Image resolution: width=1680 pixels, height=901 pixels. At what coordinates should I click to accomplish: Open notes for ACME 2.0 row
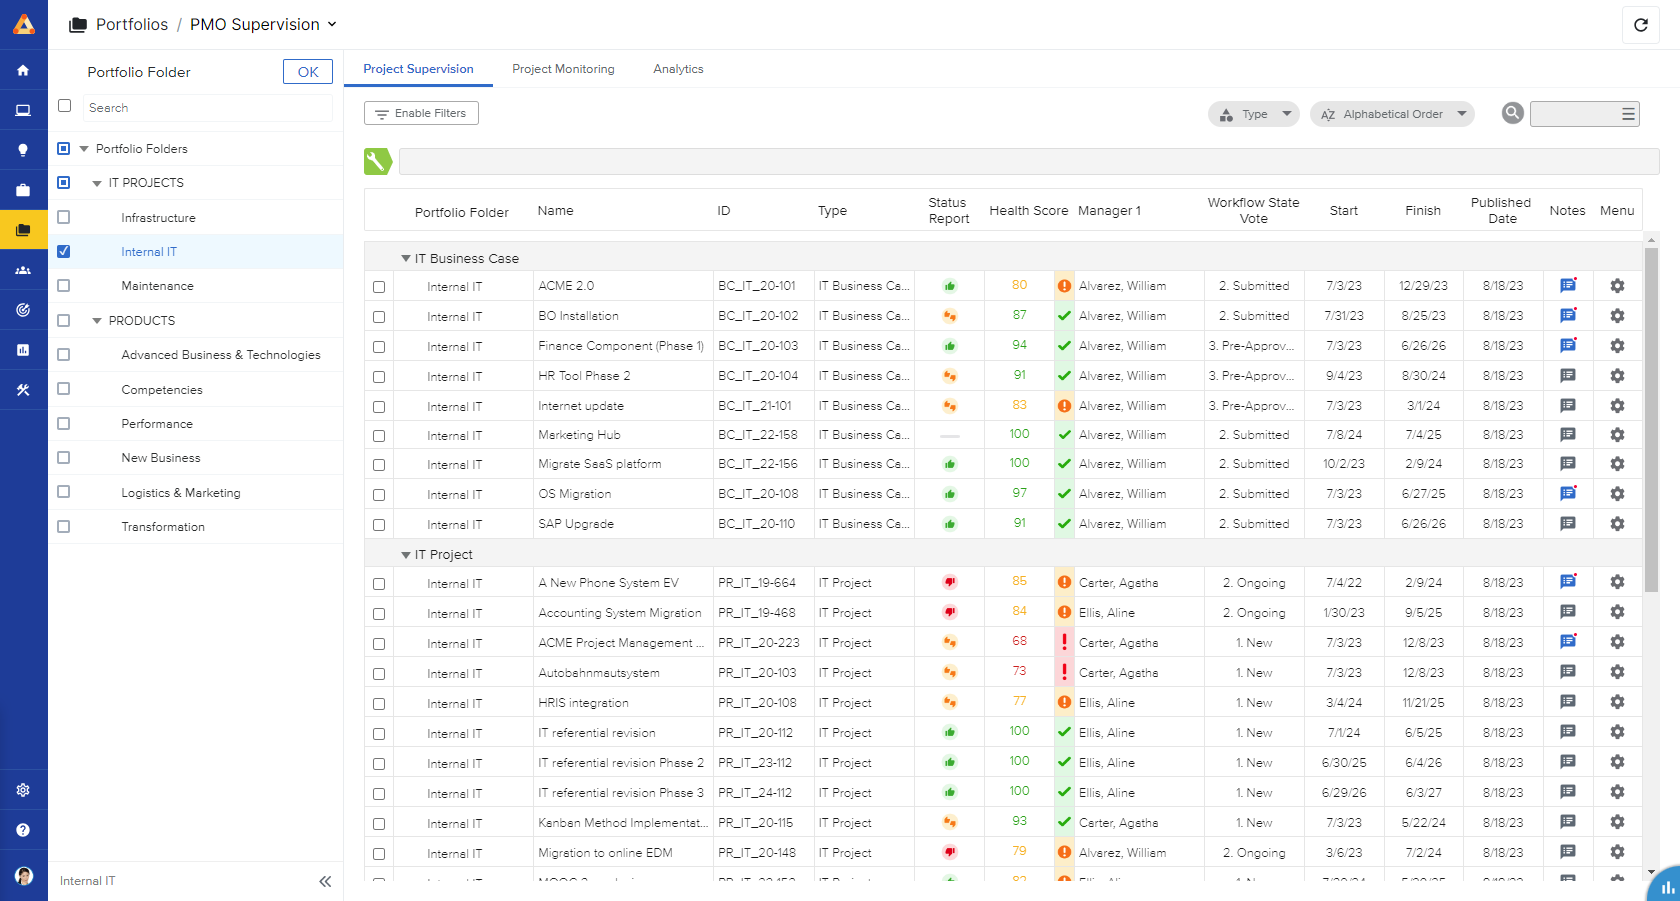point(1568,286)
